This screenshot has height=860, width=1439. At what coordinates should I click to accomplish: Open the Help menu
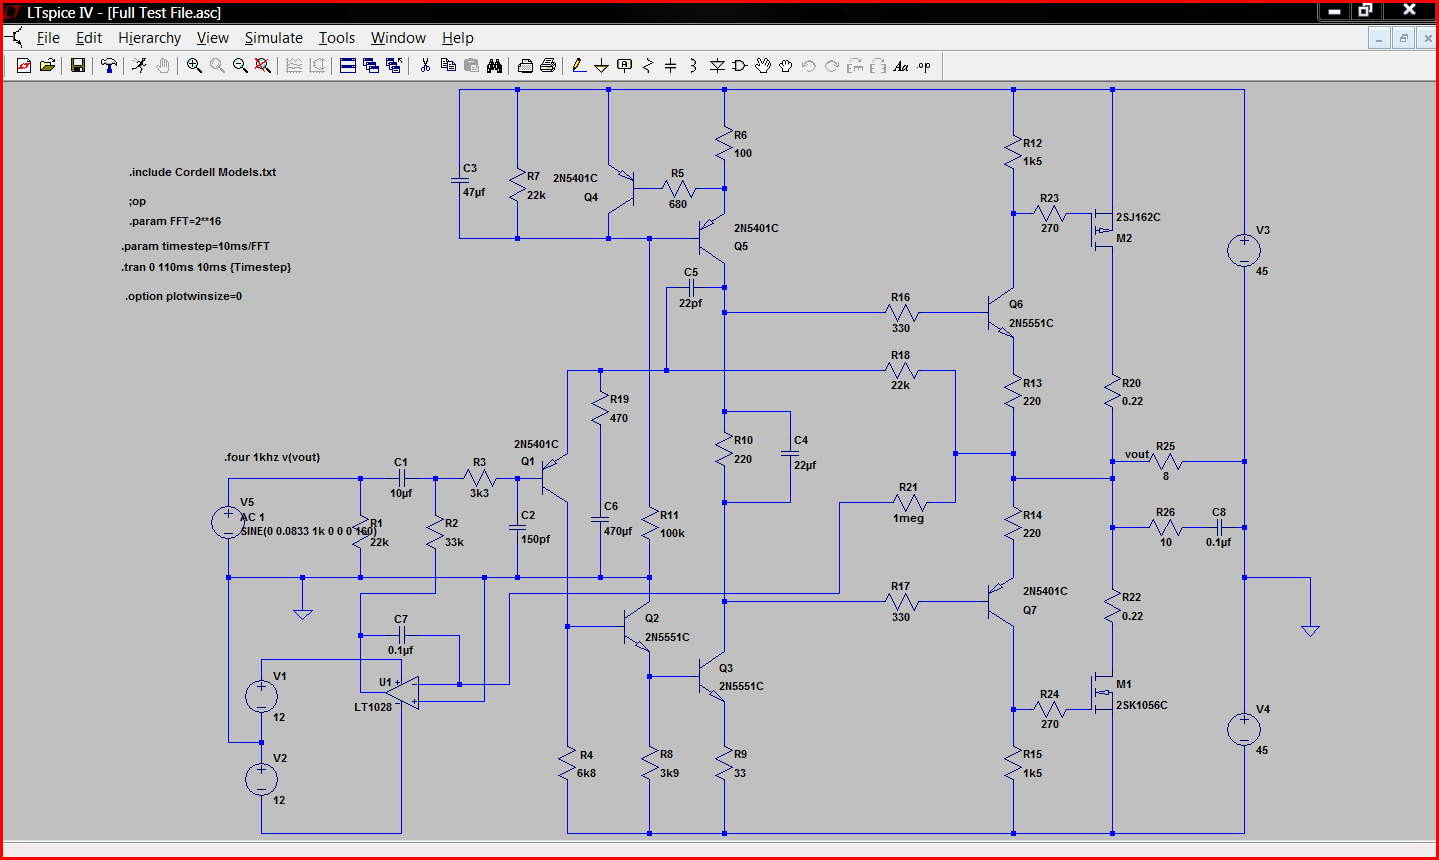pyautogui.click(x=458, y=38)
